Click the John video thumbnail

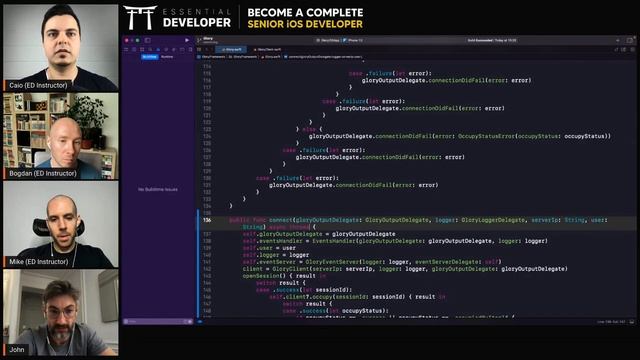pos(61,312)
